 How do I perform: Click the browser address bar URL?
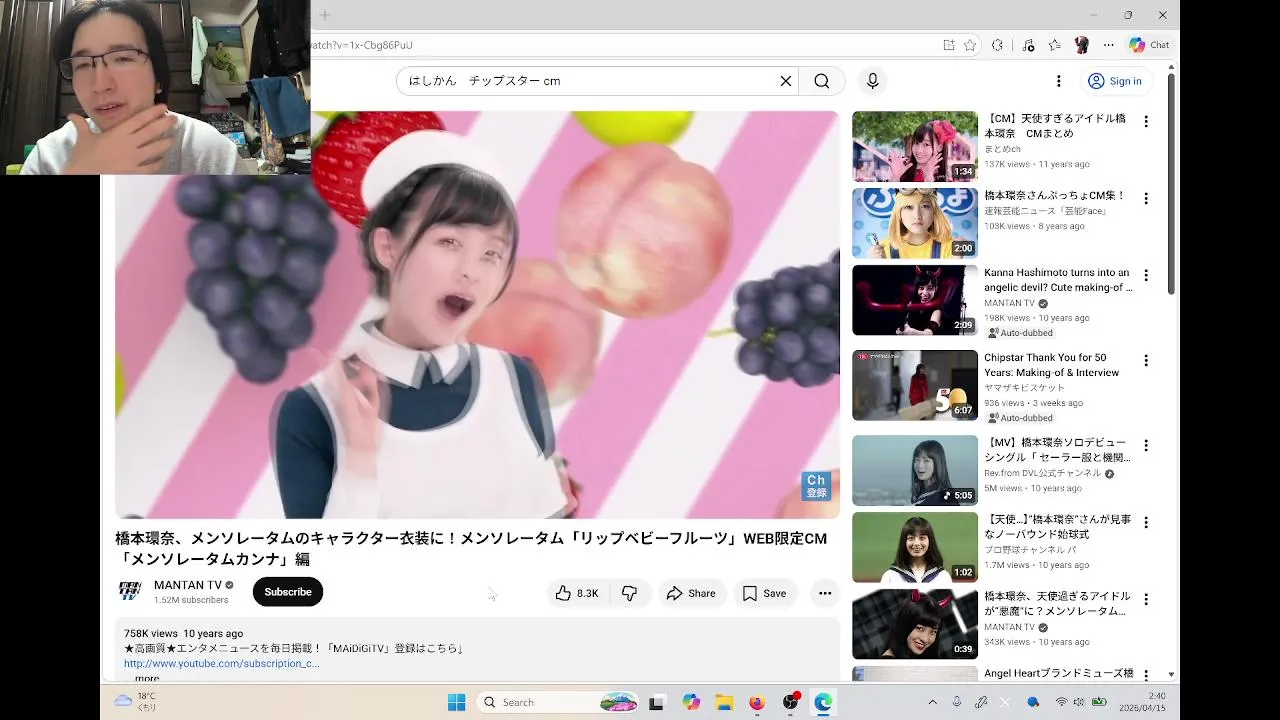(x=362, y=45)
